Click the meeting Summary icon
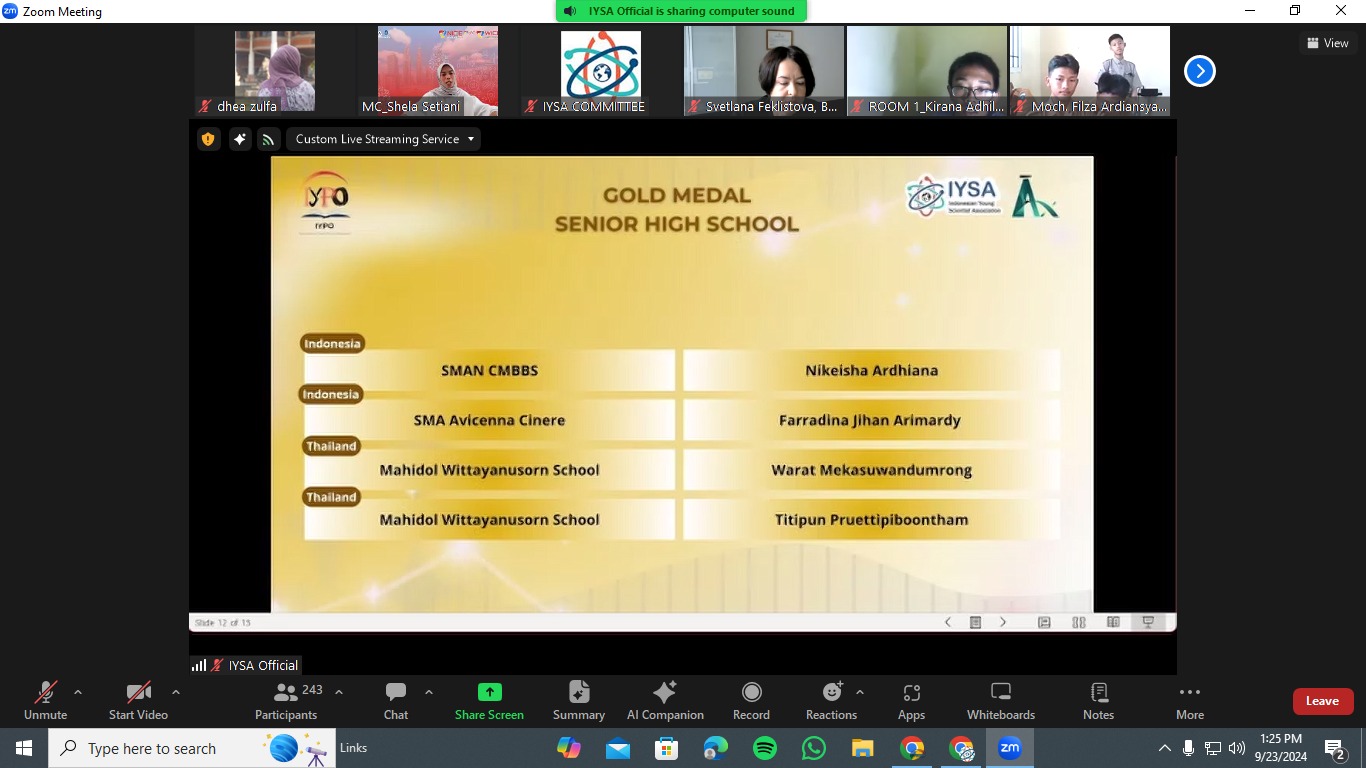The image size is (1366, 768). pyautogui.click(x=579, y=700)
